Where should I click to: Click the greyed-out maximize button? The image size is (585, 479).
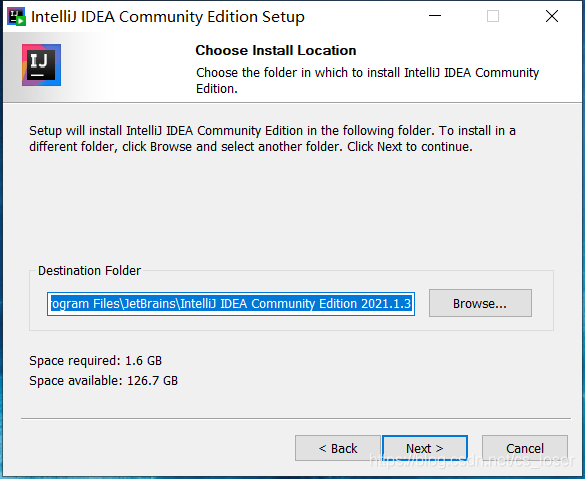coord(493,16)
